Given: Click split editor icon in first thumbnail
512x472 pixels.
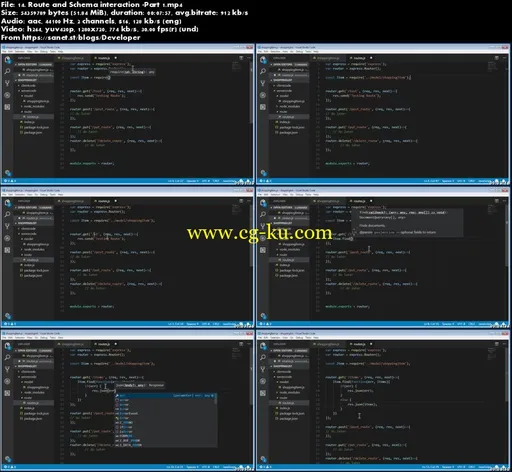Looking at the screenshot, I should 241,58.
